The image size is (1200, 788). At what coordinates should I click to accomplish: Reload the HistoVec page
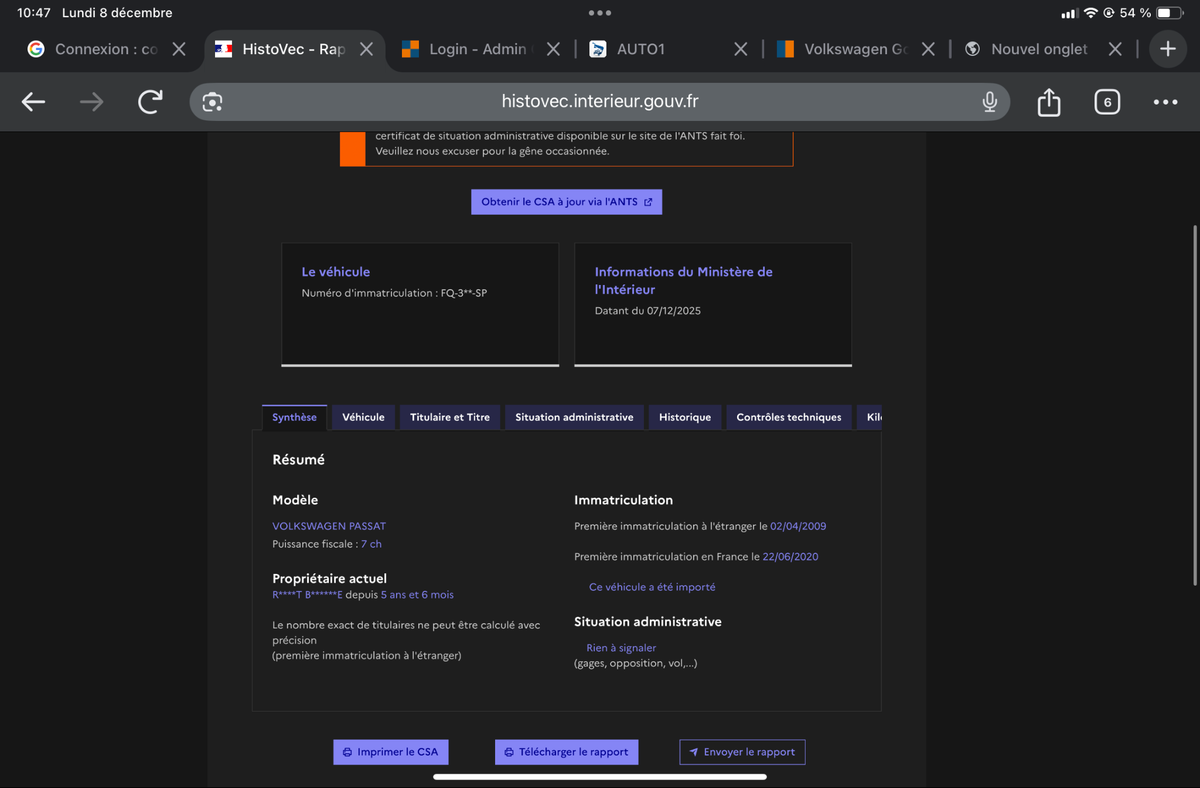(x=150, y=102)
